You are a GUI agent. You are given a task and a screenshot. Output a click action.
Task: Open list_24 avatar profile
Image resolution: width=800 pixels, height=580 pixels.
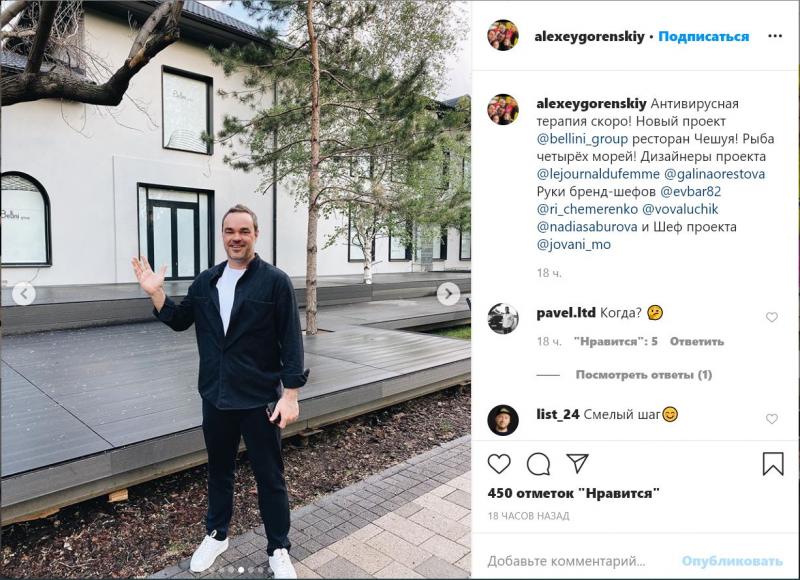503,420
